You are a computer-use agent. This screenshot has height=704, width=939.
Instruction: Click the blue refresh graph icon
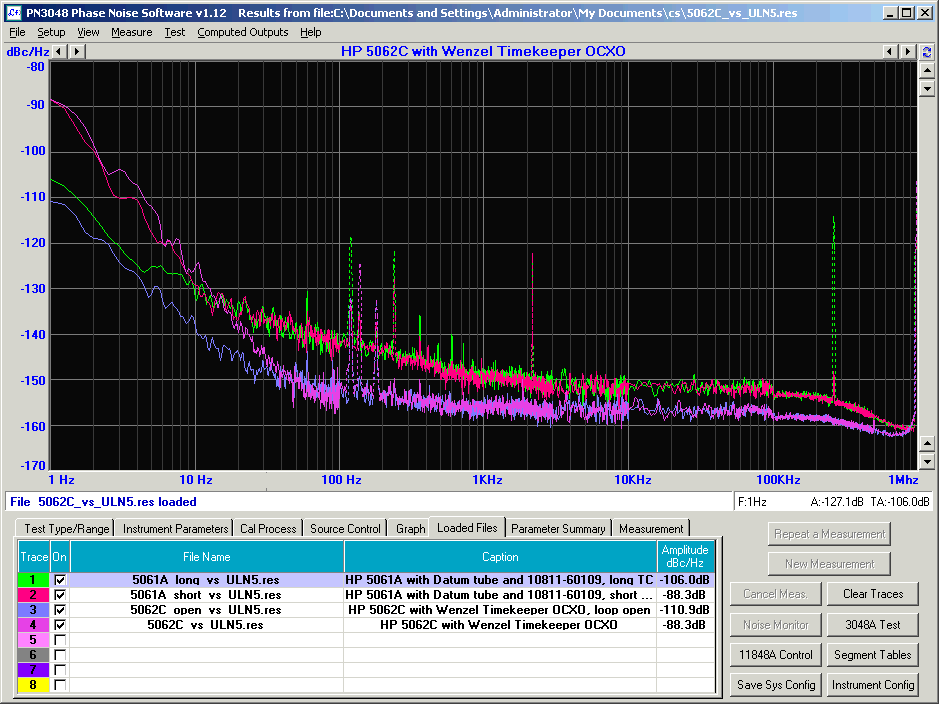pos(927,52)
